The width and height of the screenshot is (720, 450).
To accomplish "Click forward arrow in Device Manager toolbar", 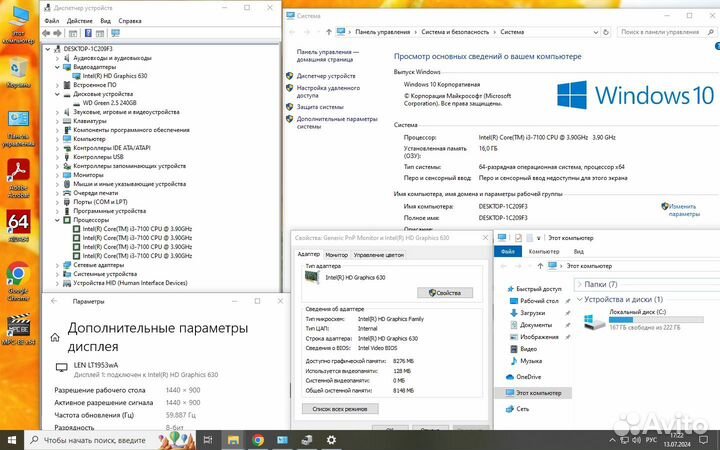I will click(57, 33).
